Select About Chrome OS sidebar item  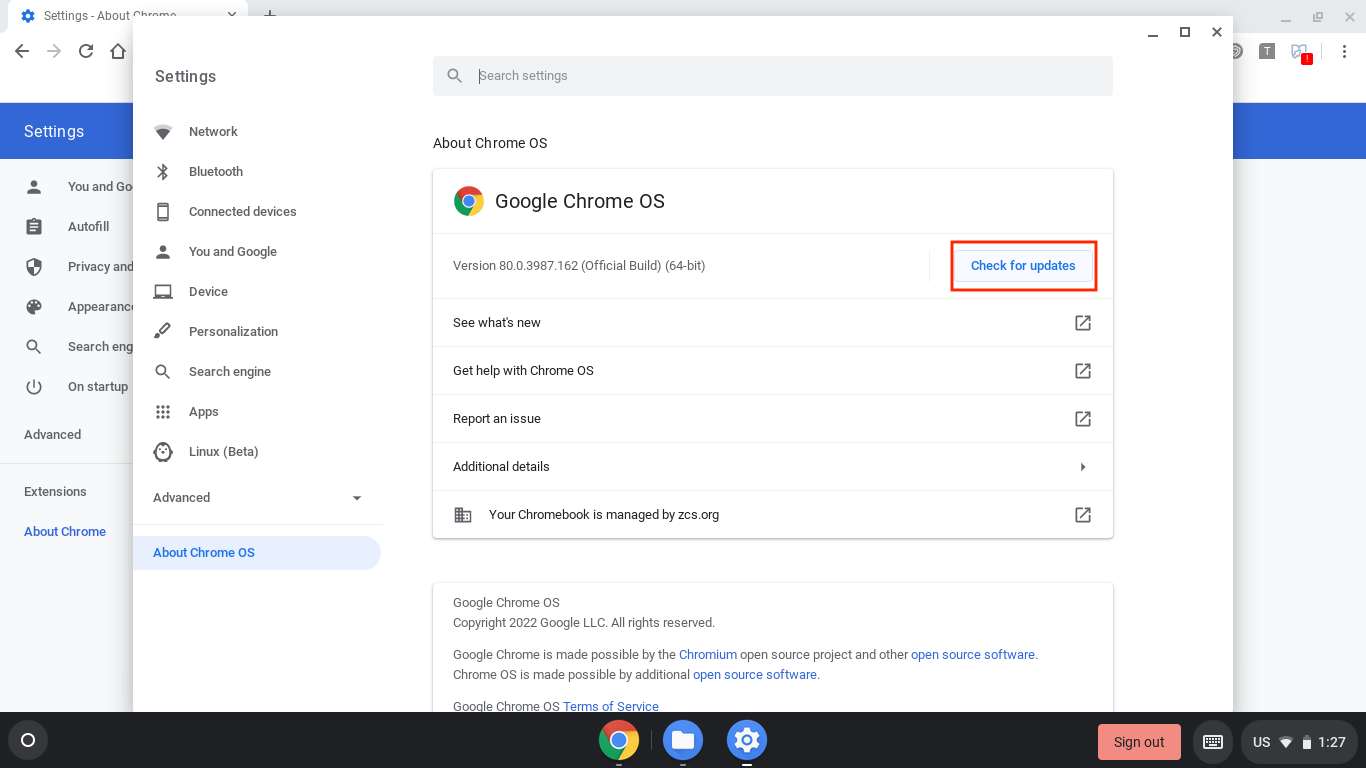[257, 553]
